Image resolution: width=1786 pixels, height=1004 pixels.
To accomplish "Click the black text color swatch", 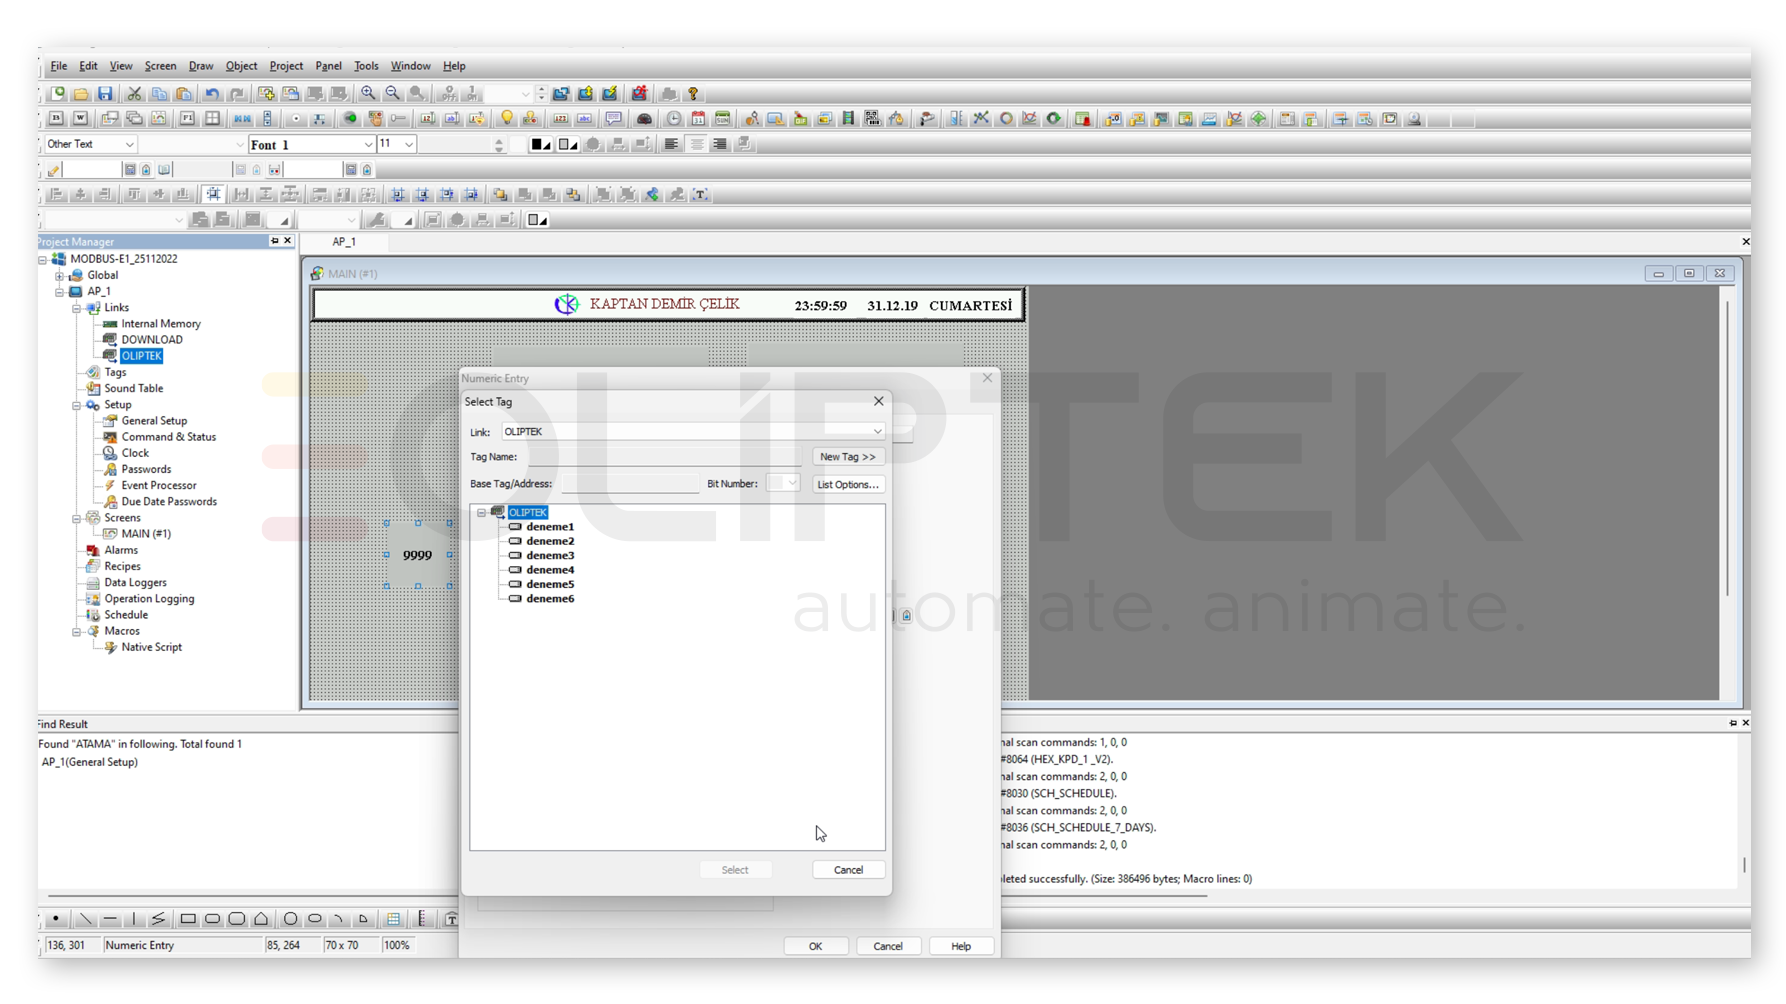I will coord(540,144).
